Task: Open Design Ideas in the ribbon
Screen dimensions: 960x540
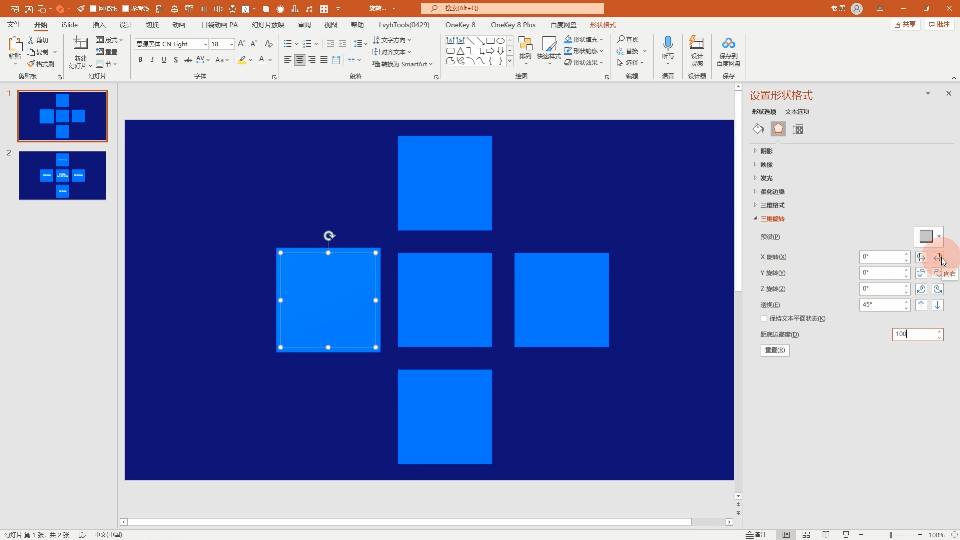Action: coord(697,50)
